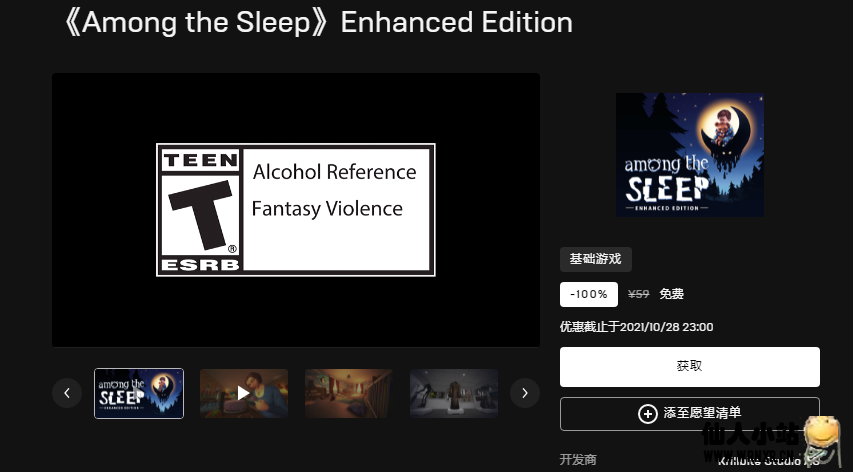The image size is (853, 472).
Task: Select the Among the Sleep logo thumbnail
Action: (x=139, y=393)
